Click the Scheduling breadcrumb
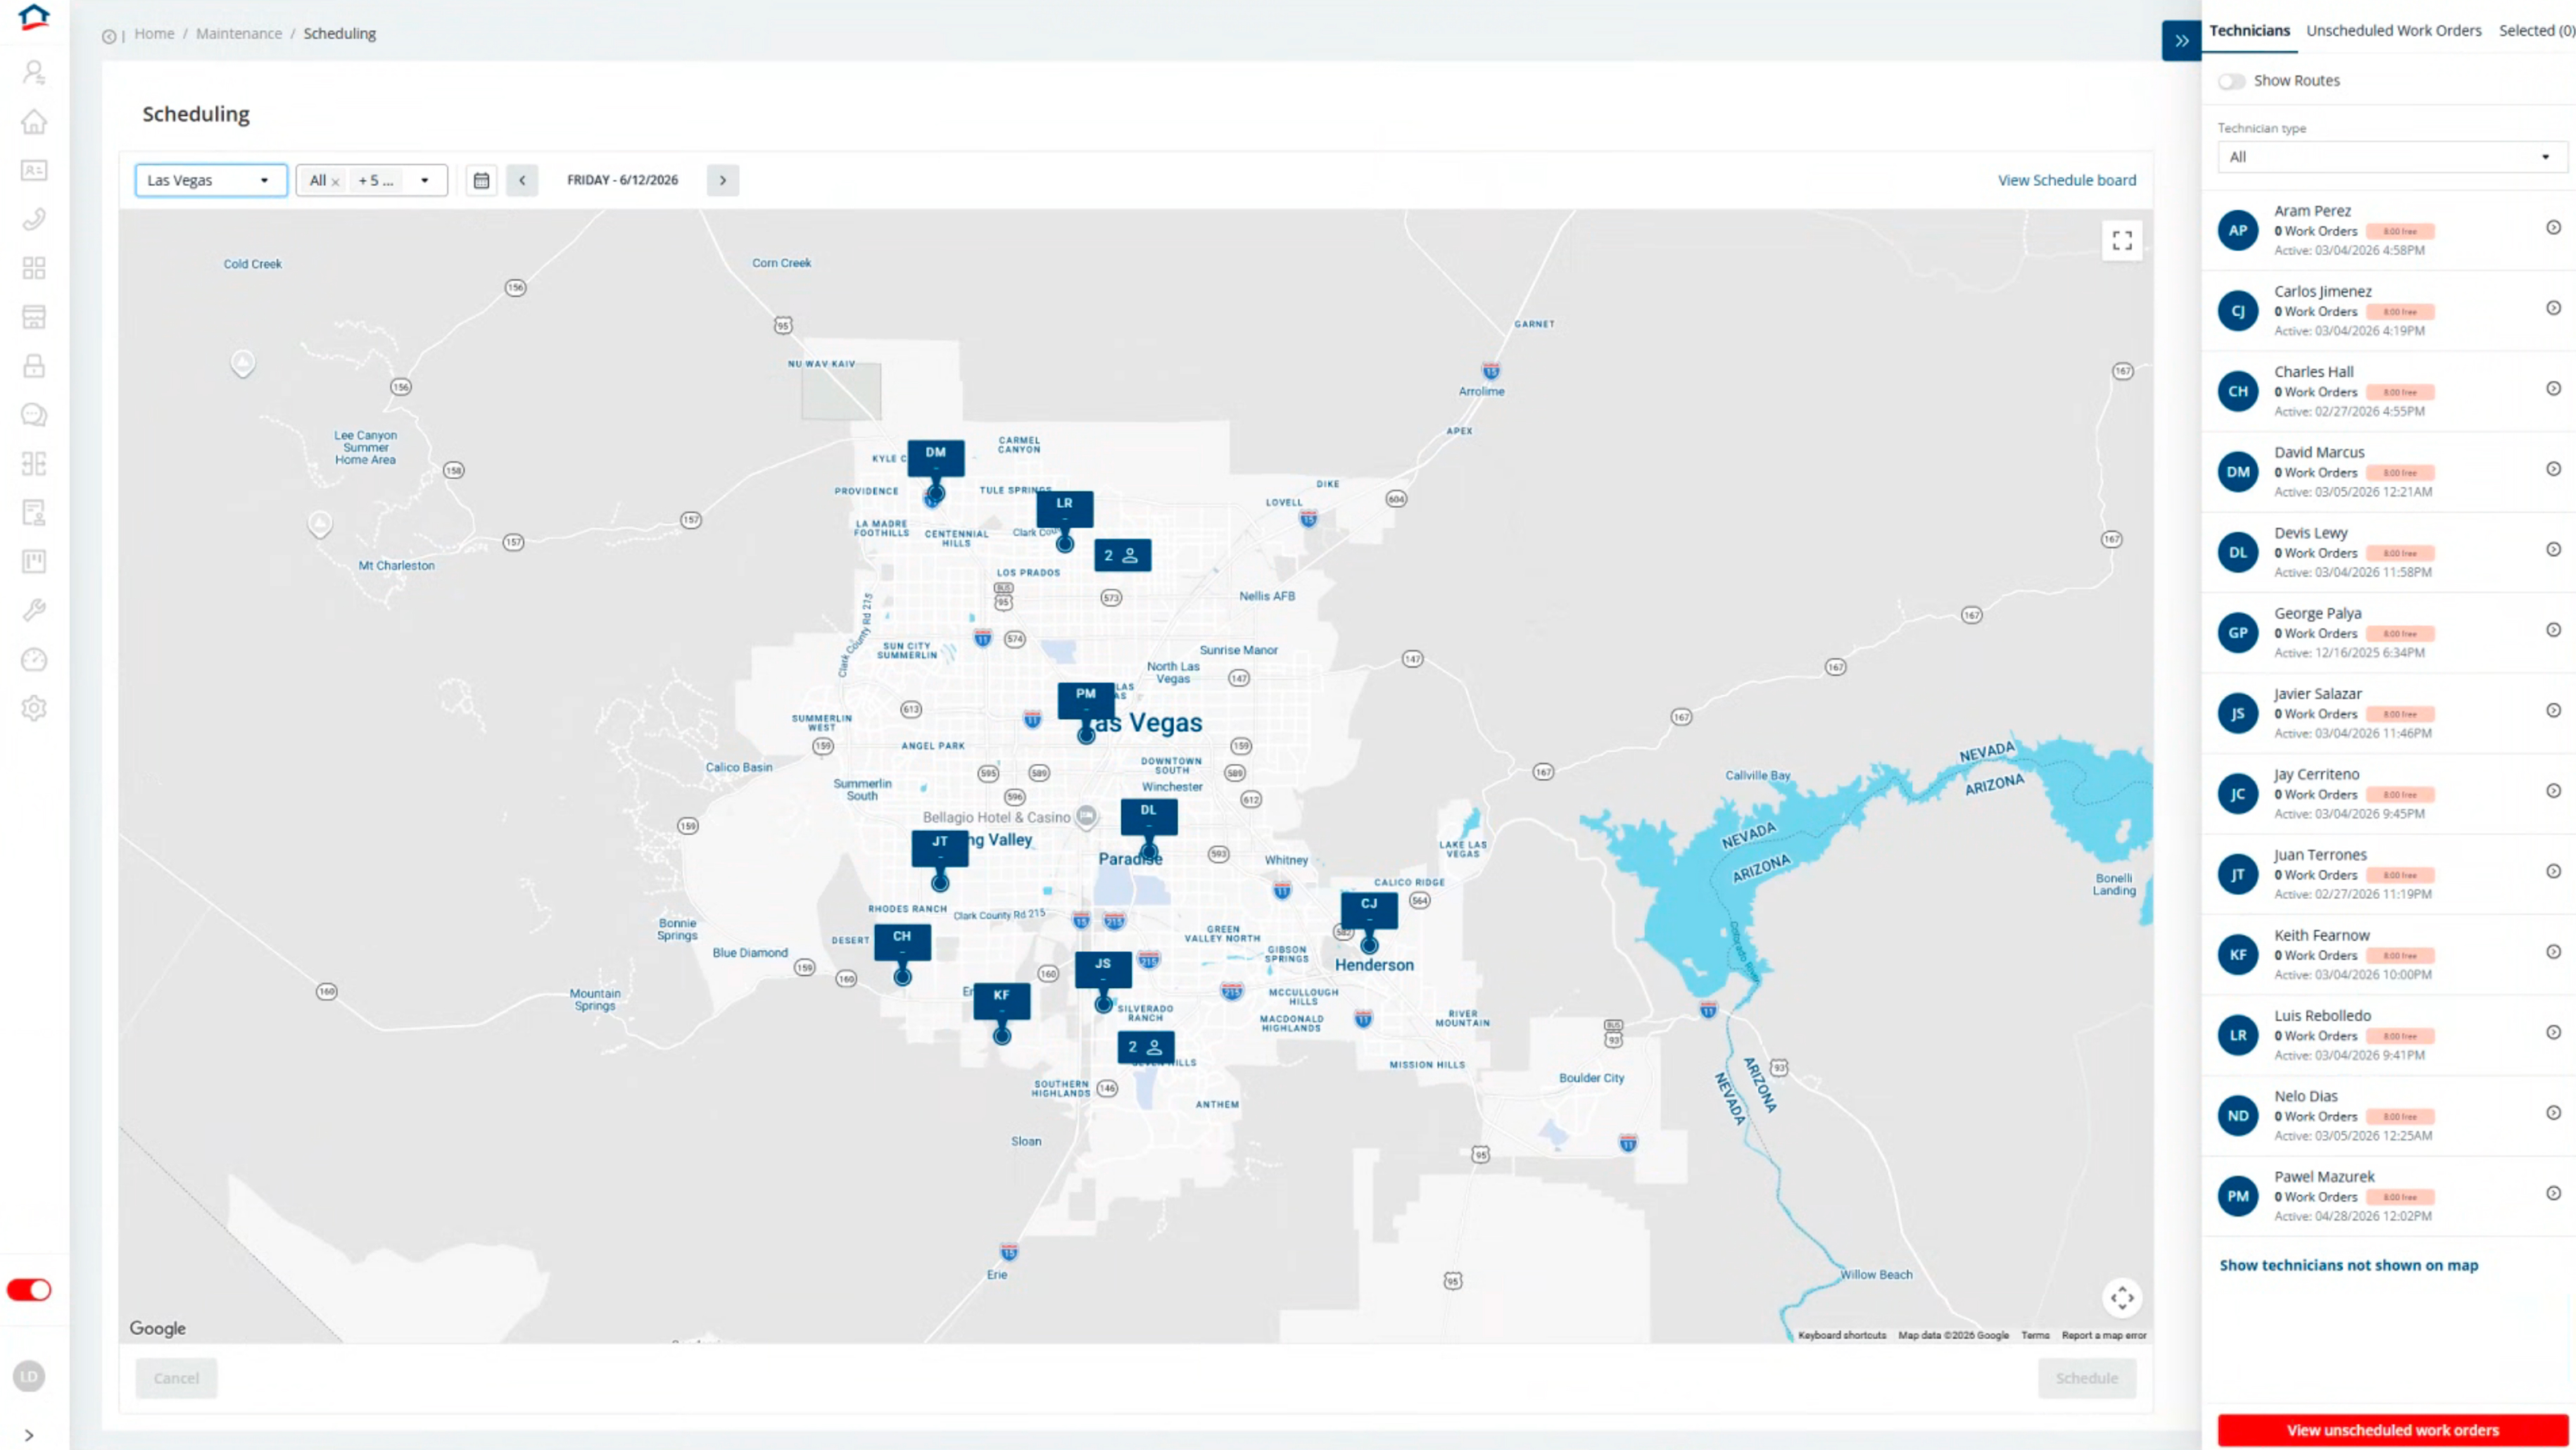This screenshot has width=2576, height=1450. [340, 34]
